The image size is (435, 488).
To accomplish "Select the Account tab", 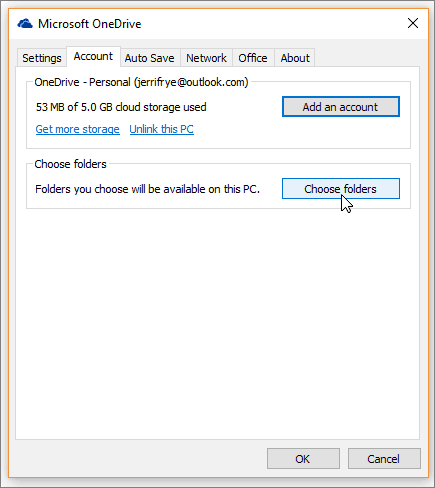I will coord(93,56).
